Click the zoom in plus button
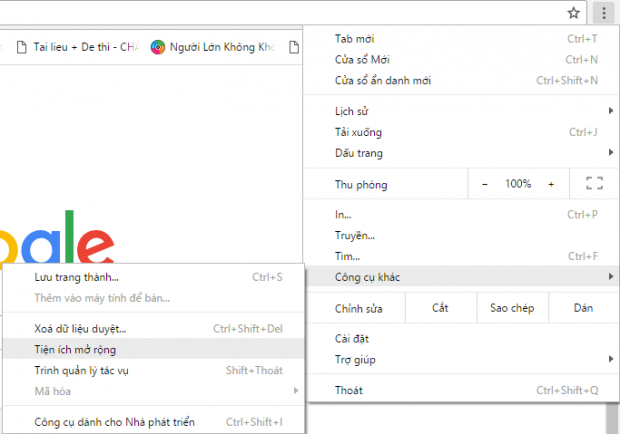Viewport: 620px width, 434px height. point(551,184)
